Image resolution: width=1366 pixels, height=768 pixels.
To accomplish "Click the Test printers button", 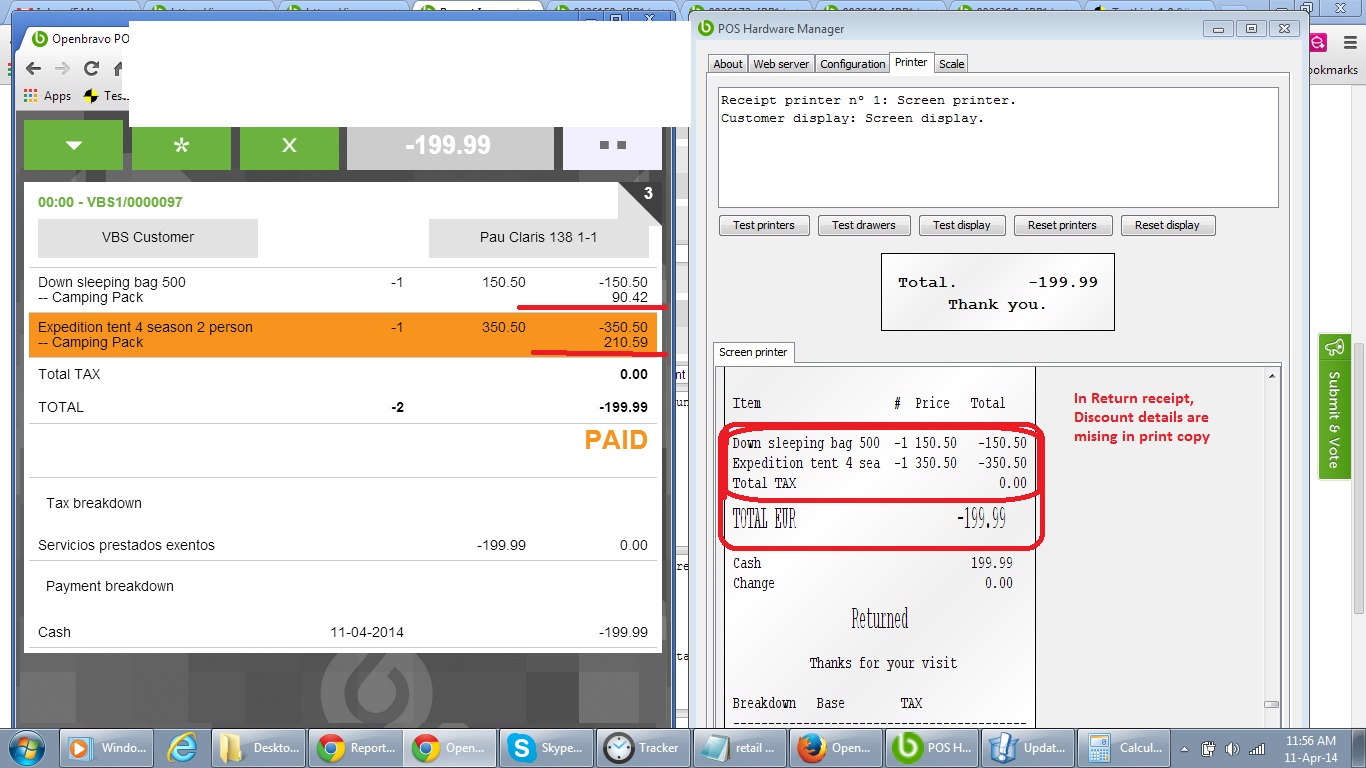I will point(764,225).
